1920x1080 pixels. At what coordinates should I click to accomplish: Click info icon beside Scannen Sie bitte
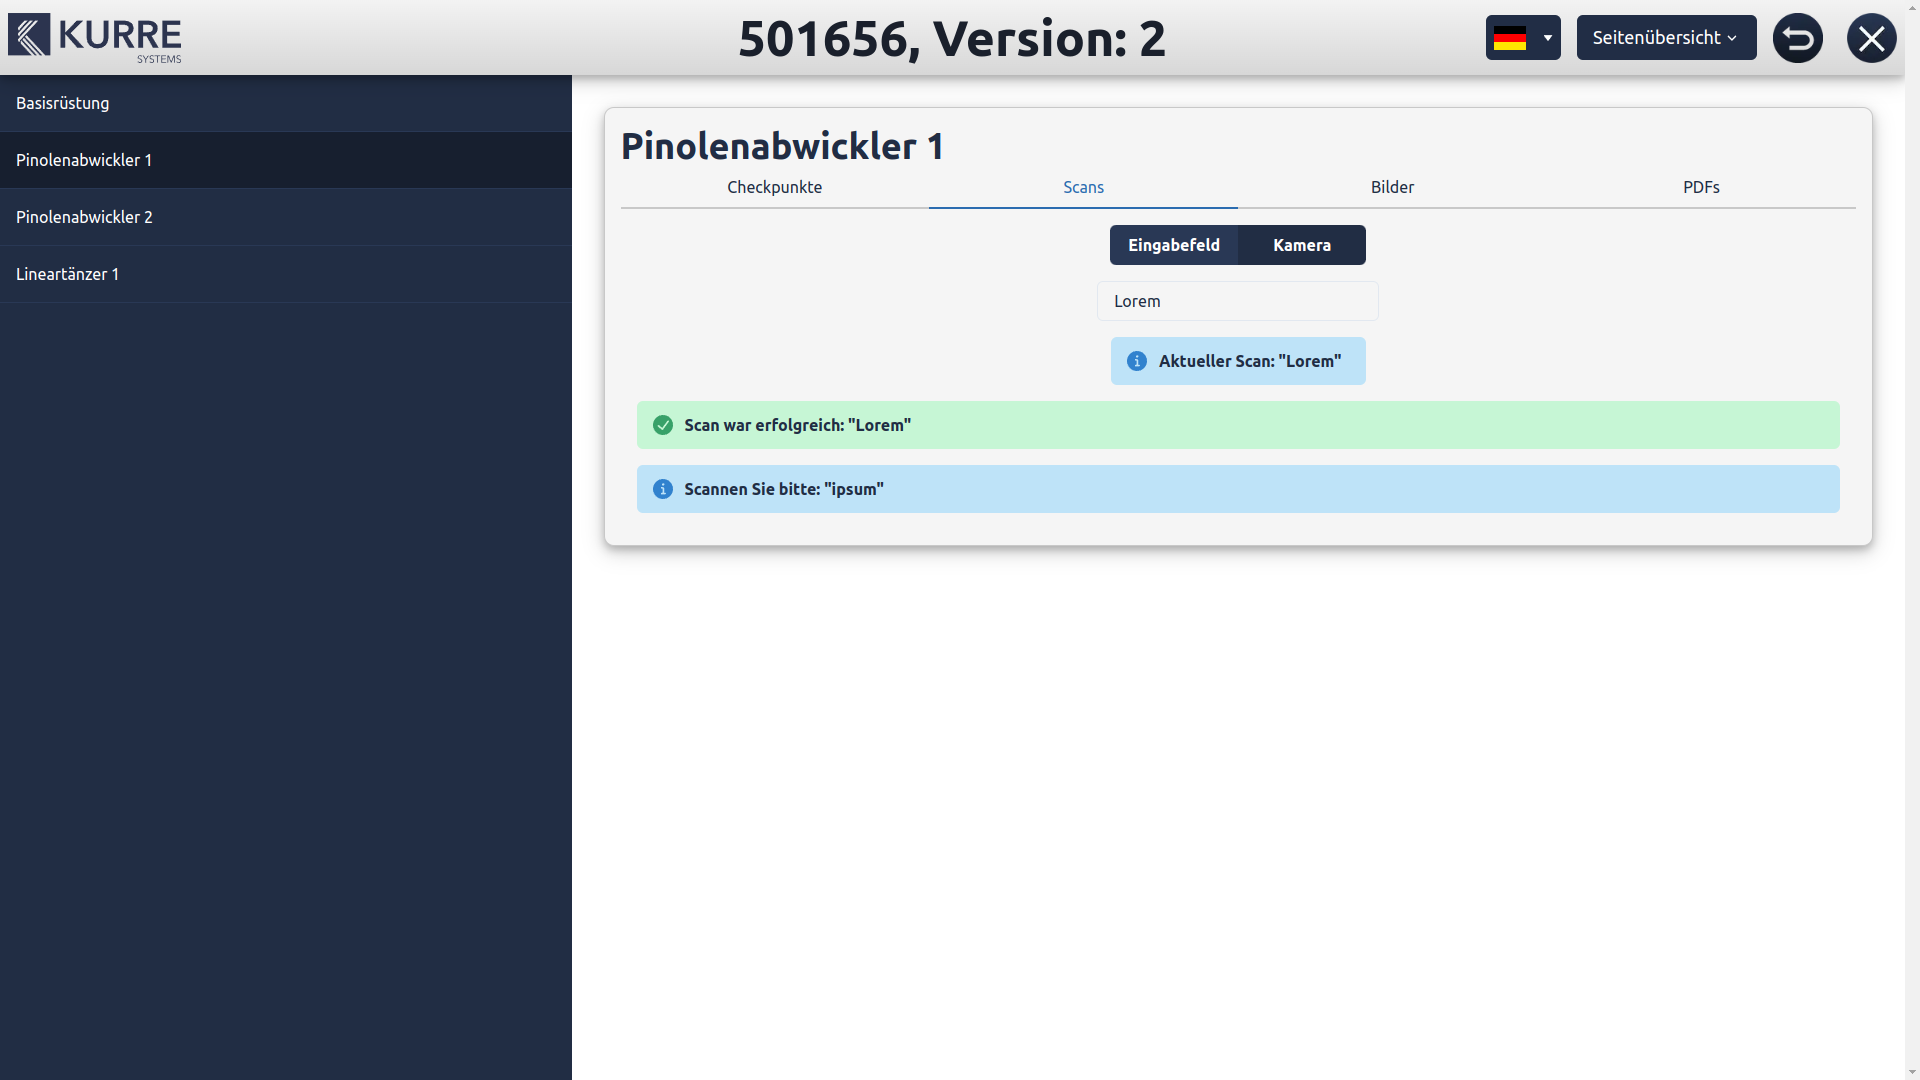(x=663, y=489)
